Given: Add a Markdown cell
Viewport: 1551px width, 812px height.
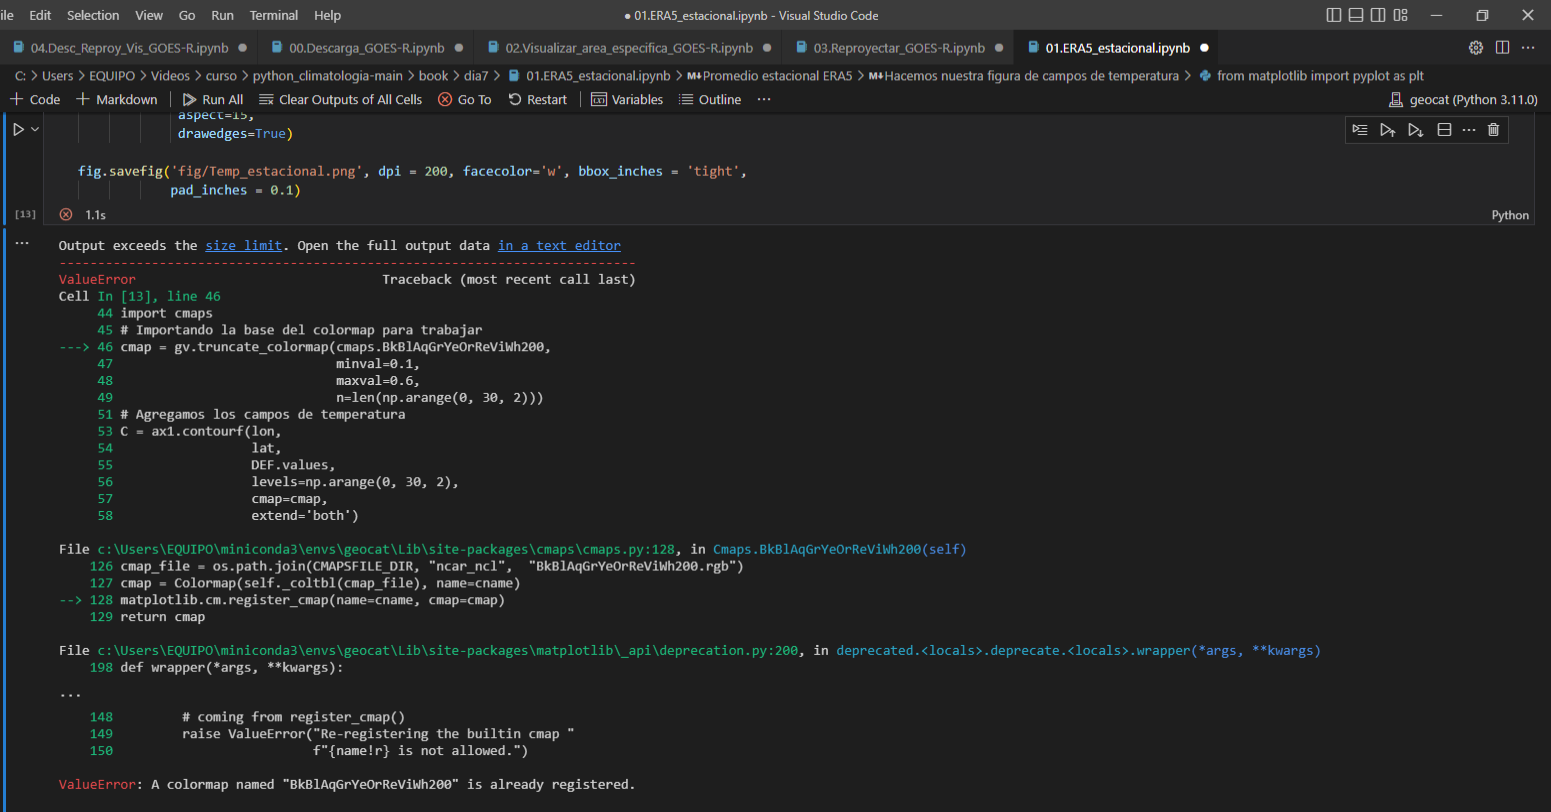Looking at the screenshot, I should tap(116, 99).
